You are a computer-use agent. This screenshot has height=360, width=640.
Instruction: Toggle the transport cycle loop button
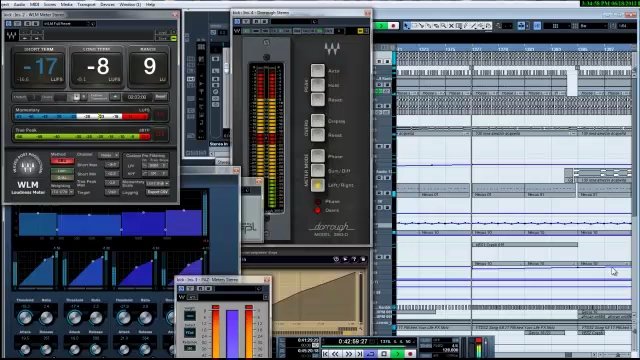[371, 354]
